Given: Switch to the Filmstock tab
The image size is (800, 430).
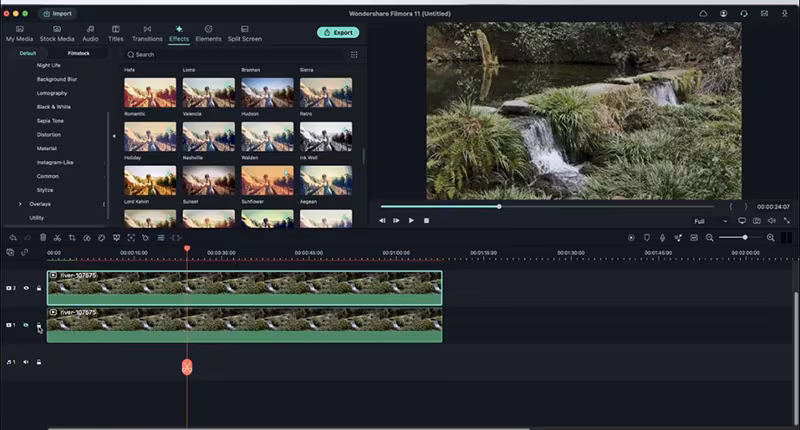Looking at the screenshot, I should click(79, 53).
